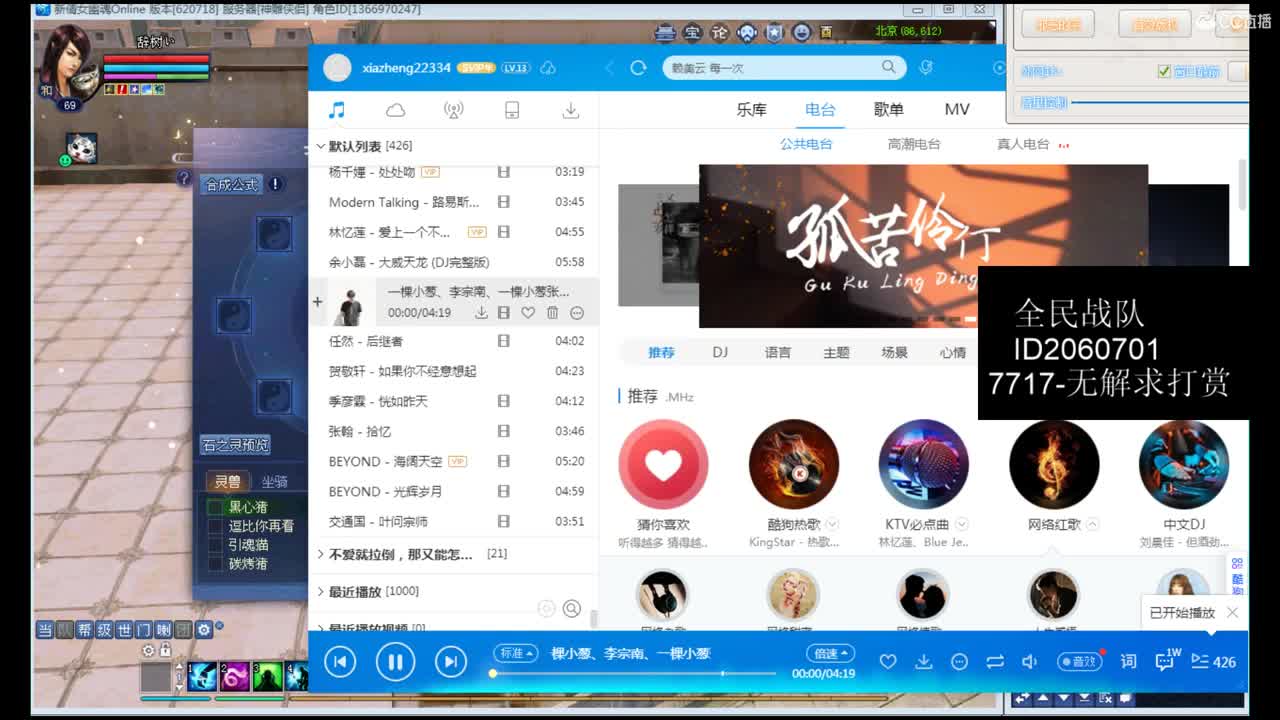Click the 合成公式 button in game panel
The image size is (1280, 720).
pos(231,184)
